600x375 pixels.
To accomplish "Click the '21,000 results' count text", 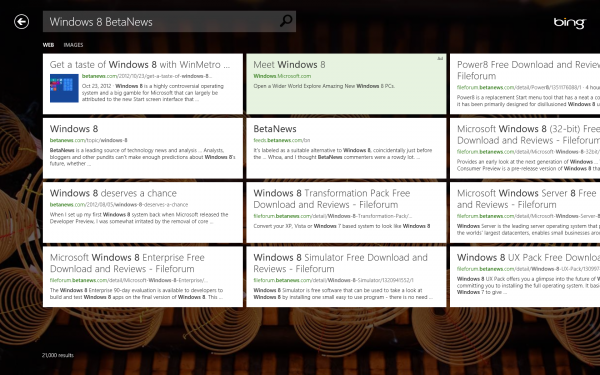I will 58,355.
